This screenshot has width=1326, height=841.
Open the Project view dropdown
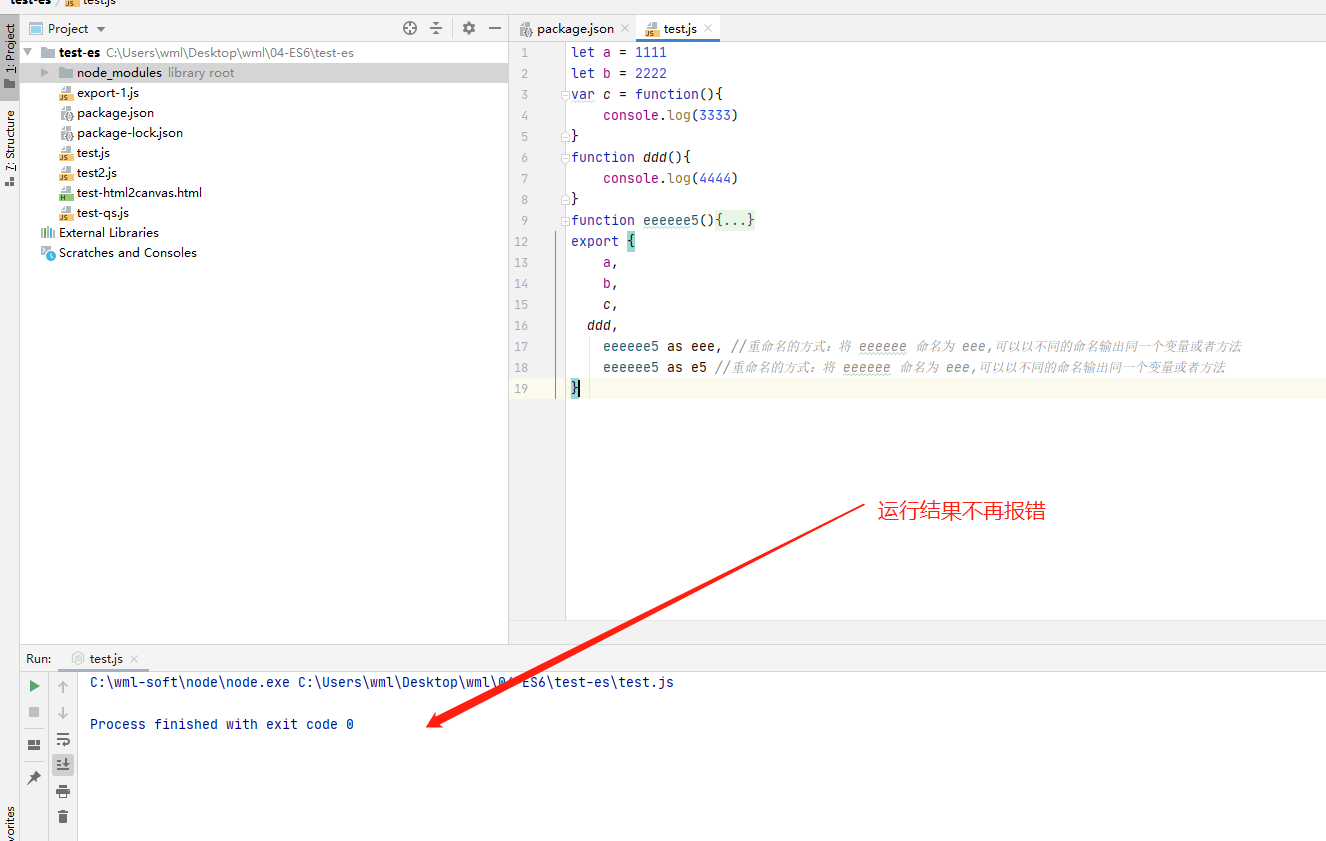(x=101, y=29)
